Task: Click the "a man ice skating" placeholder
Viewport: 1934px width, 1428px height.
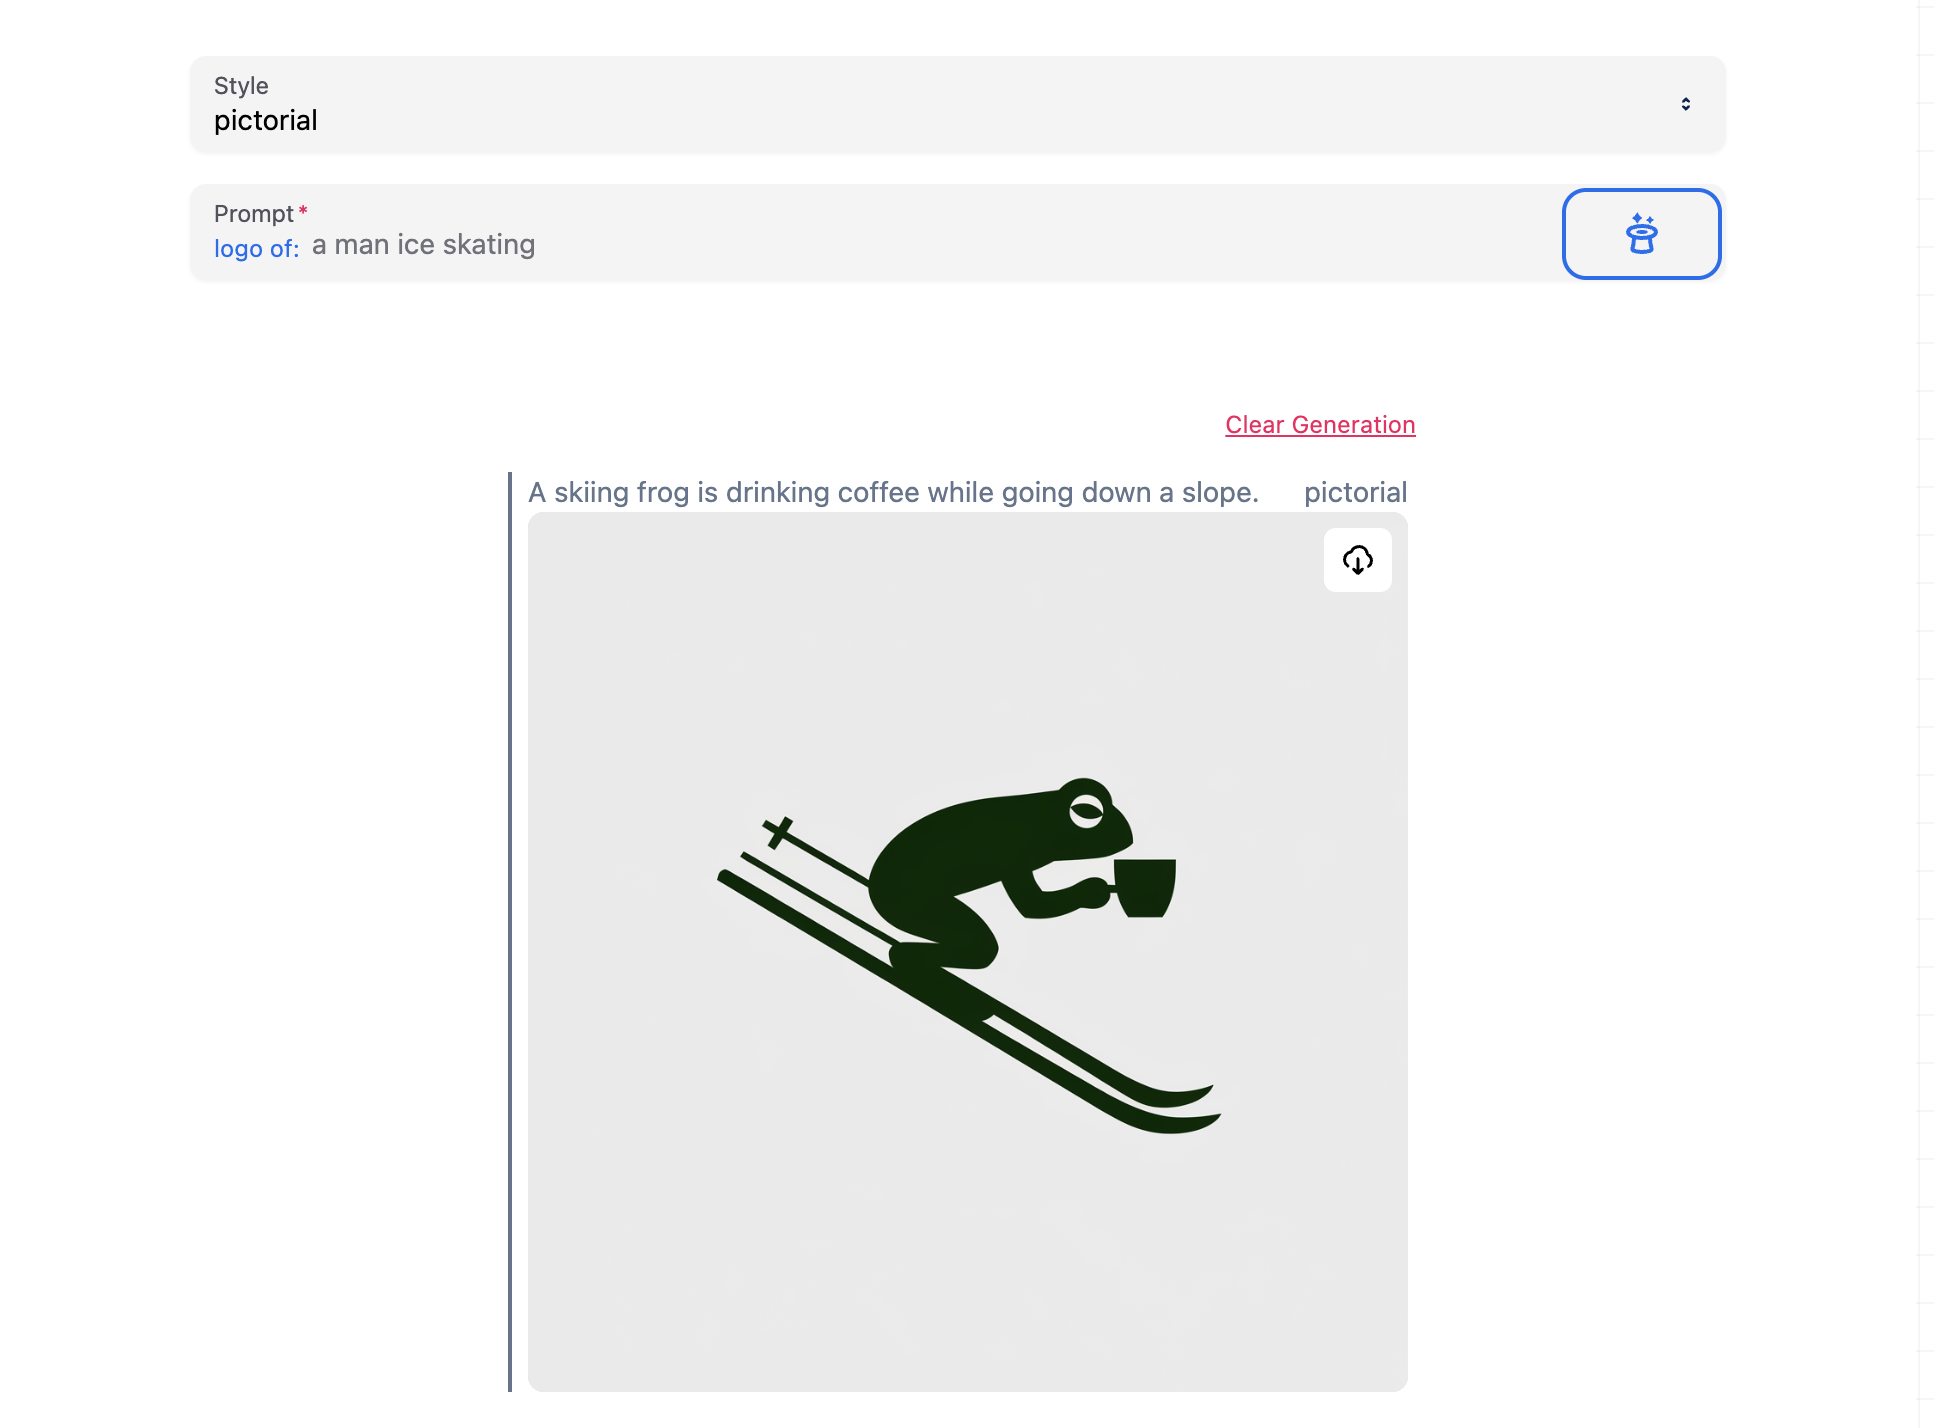Action: (x=424, y=245)
